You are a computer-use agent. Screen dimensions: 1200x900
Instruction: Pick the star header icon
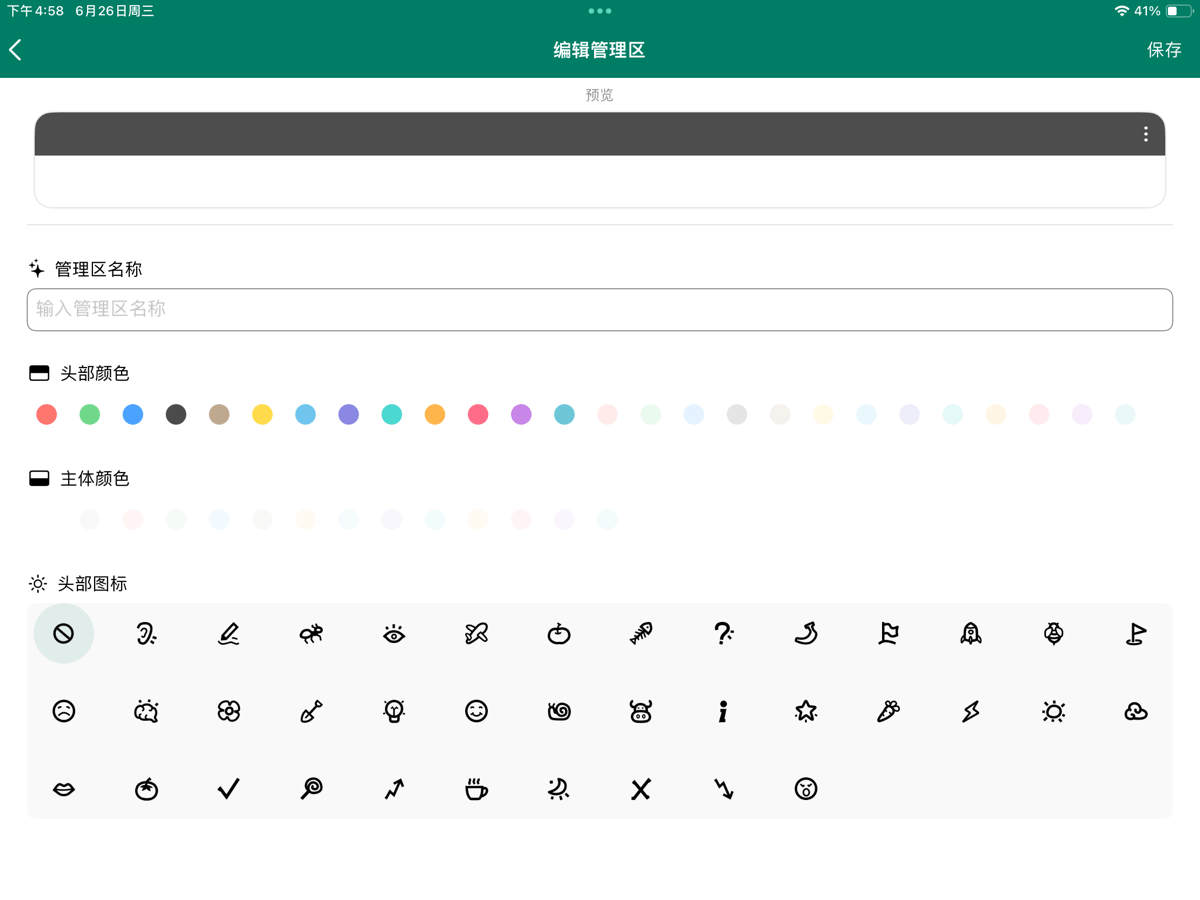(806, 711)
